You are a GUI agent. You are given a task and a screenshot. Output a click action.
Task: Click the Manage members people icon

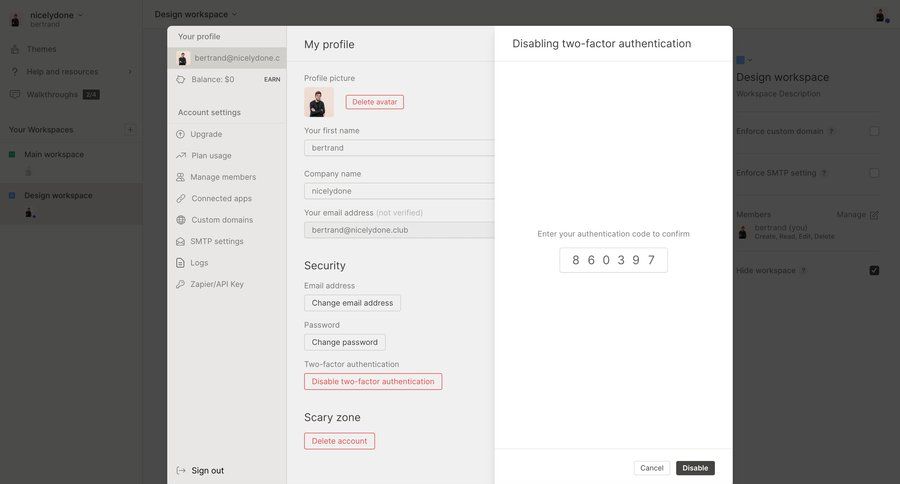(180, 177)
